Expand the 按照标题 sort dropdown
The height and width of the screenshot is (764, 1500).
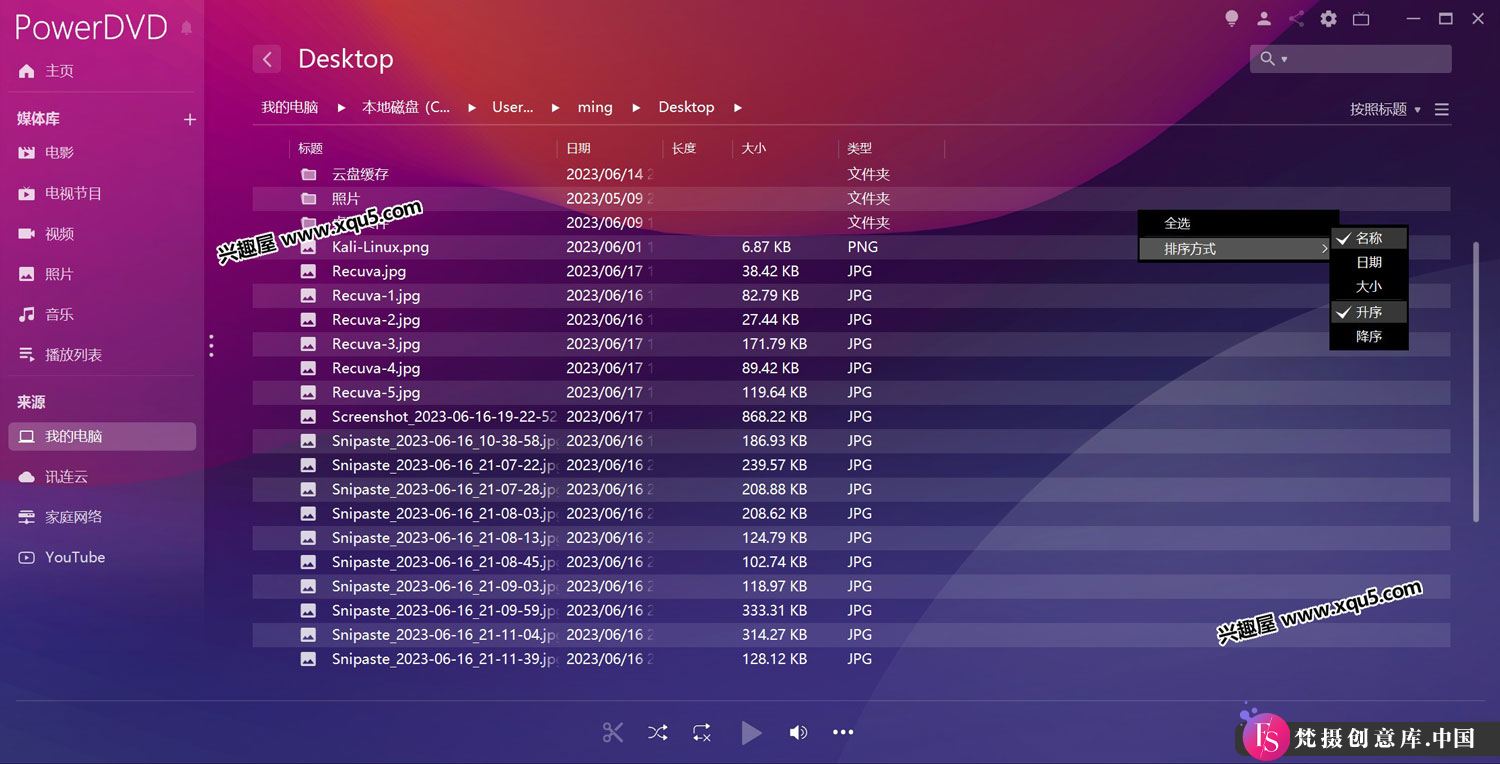click(x=1385, y=110)
